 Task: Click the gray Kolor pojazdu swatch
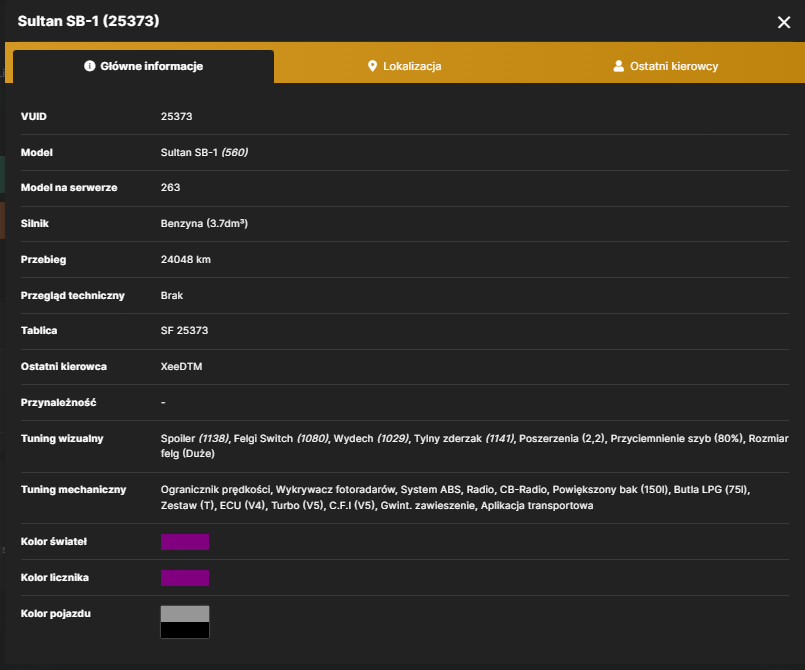click(x=185, y=614)
